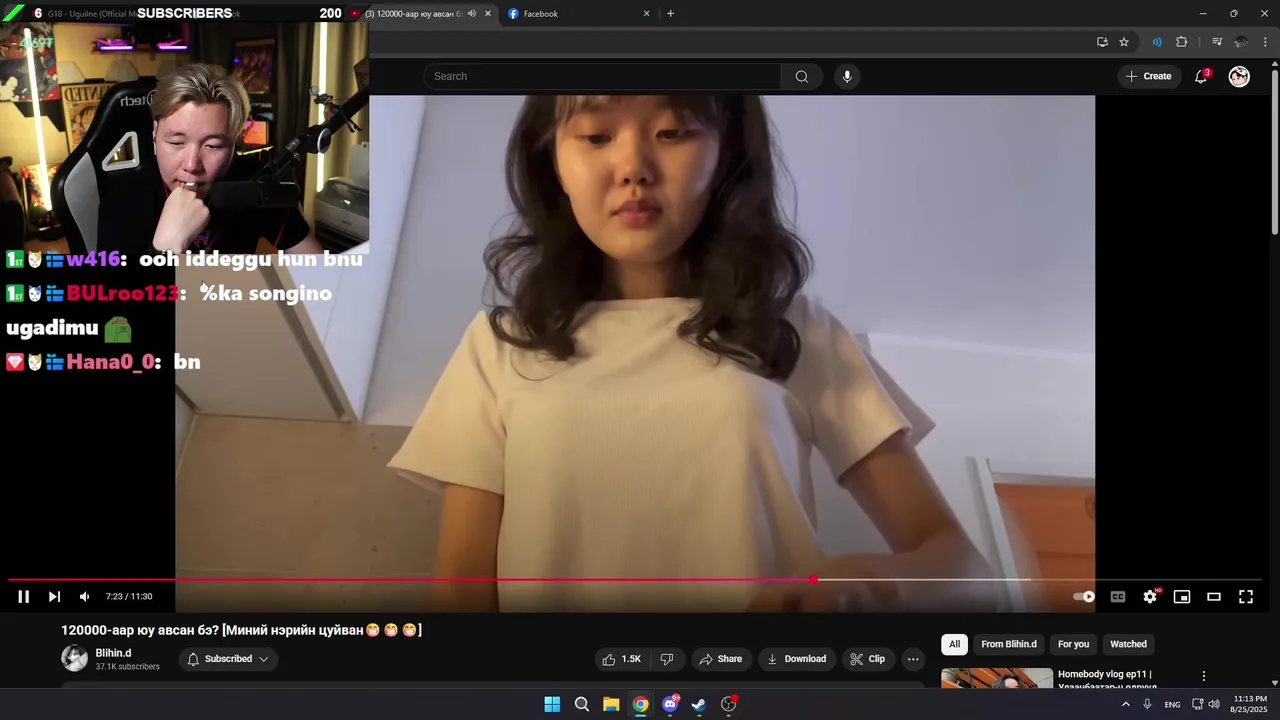1280x720 pixels.
Task: Toggle the autoplay switch
Action: pos(1084,597)
